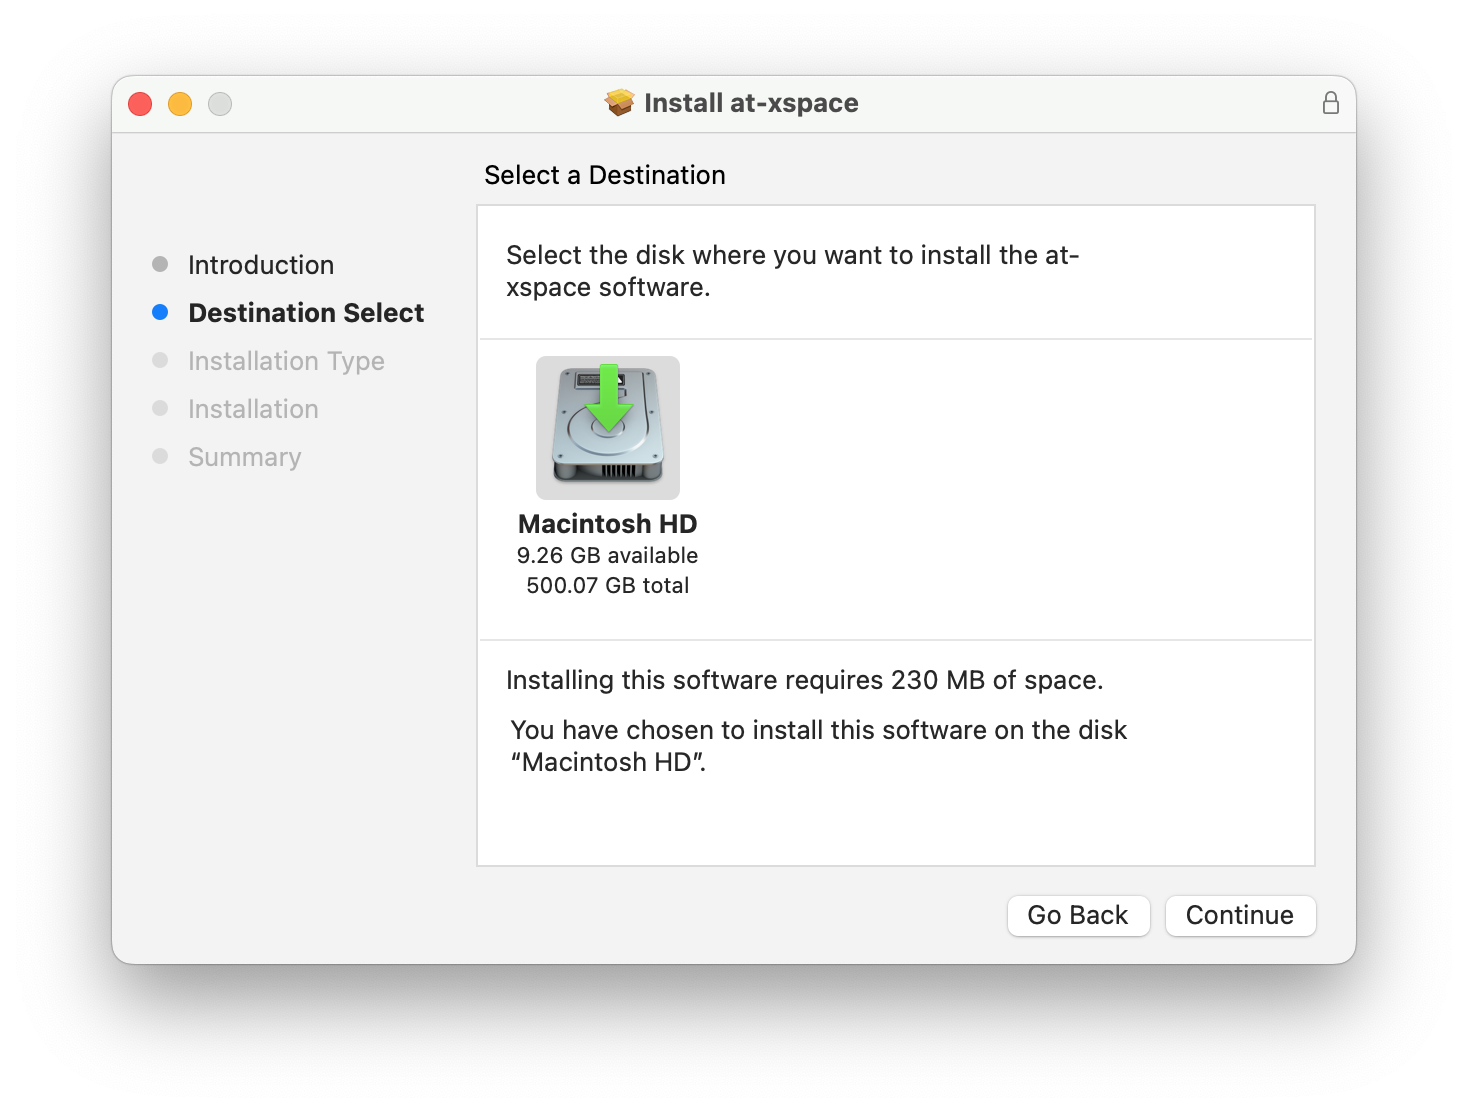1468x1112 pixels.
Task: Close the installer with the red button
Action: tap(140, 104)
